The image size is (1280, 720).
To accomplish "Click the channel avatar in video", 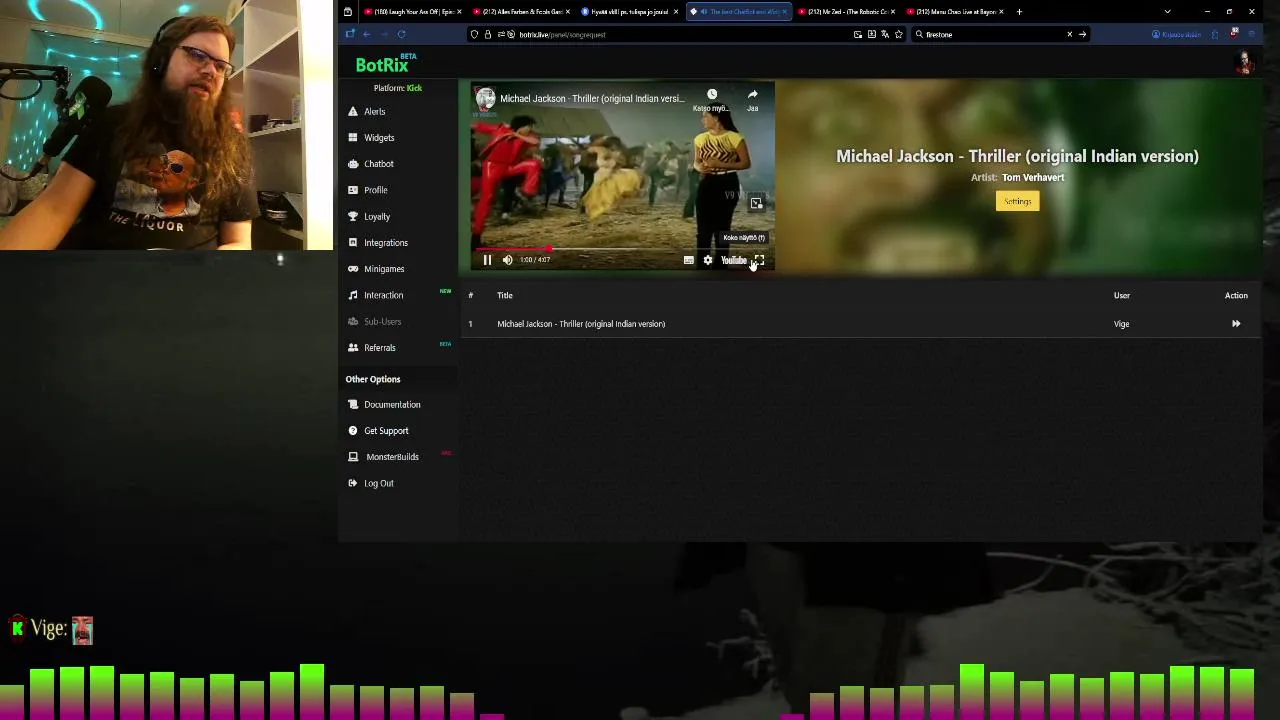I will point(486,98).
